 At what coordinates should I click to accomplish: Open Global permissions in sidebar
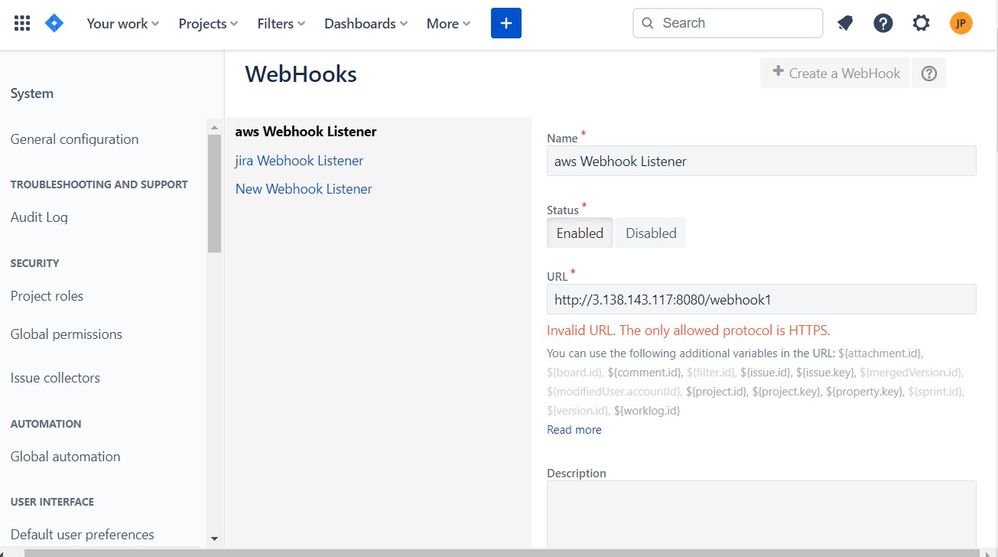click(x=66, y=334)
